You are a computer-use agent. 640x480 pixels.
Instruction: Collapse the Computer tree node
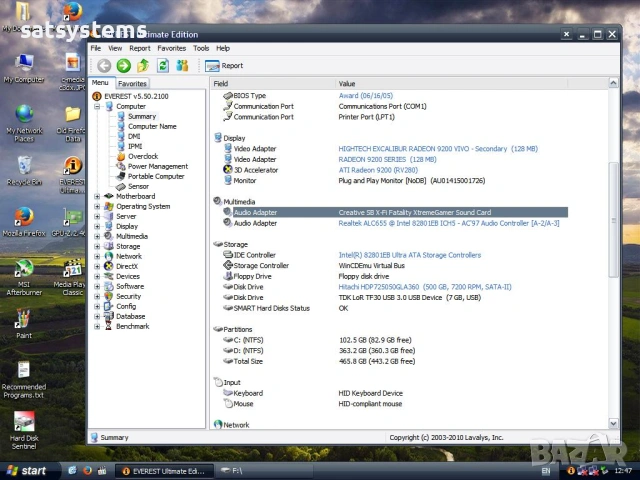[97, 106]
